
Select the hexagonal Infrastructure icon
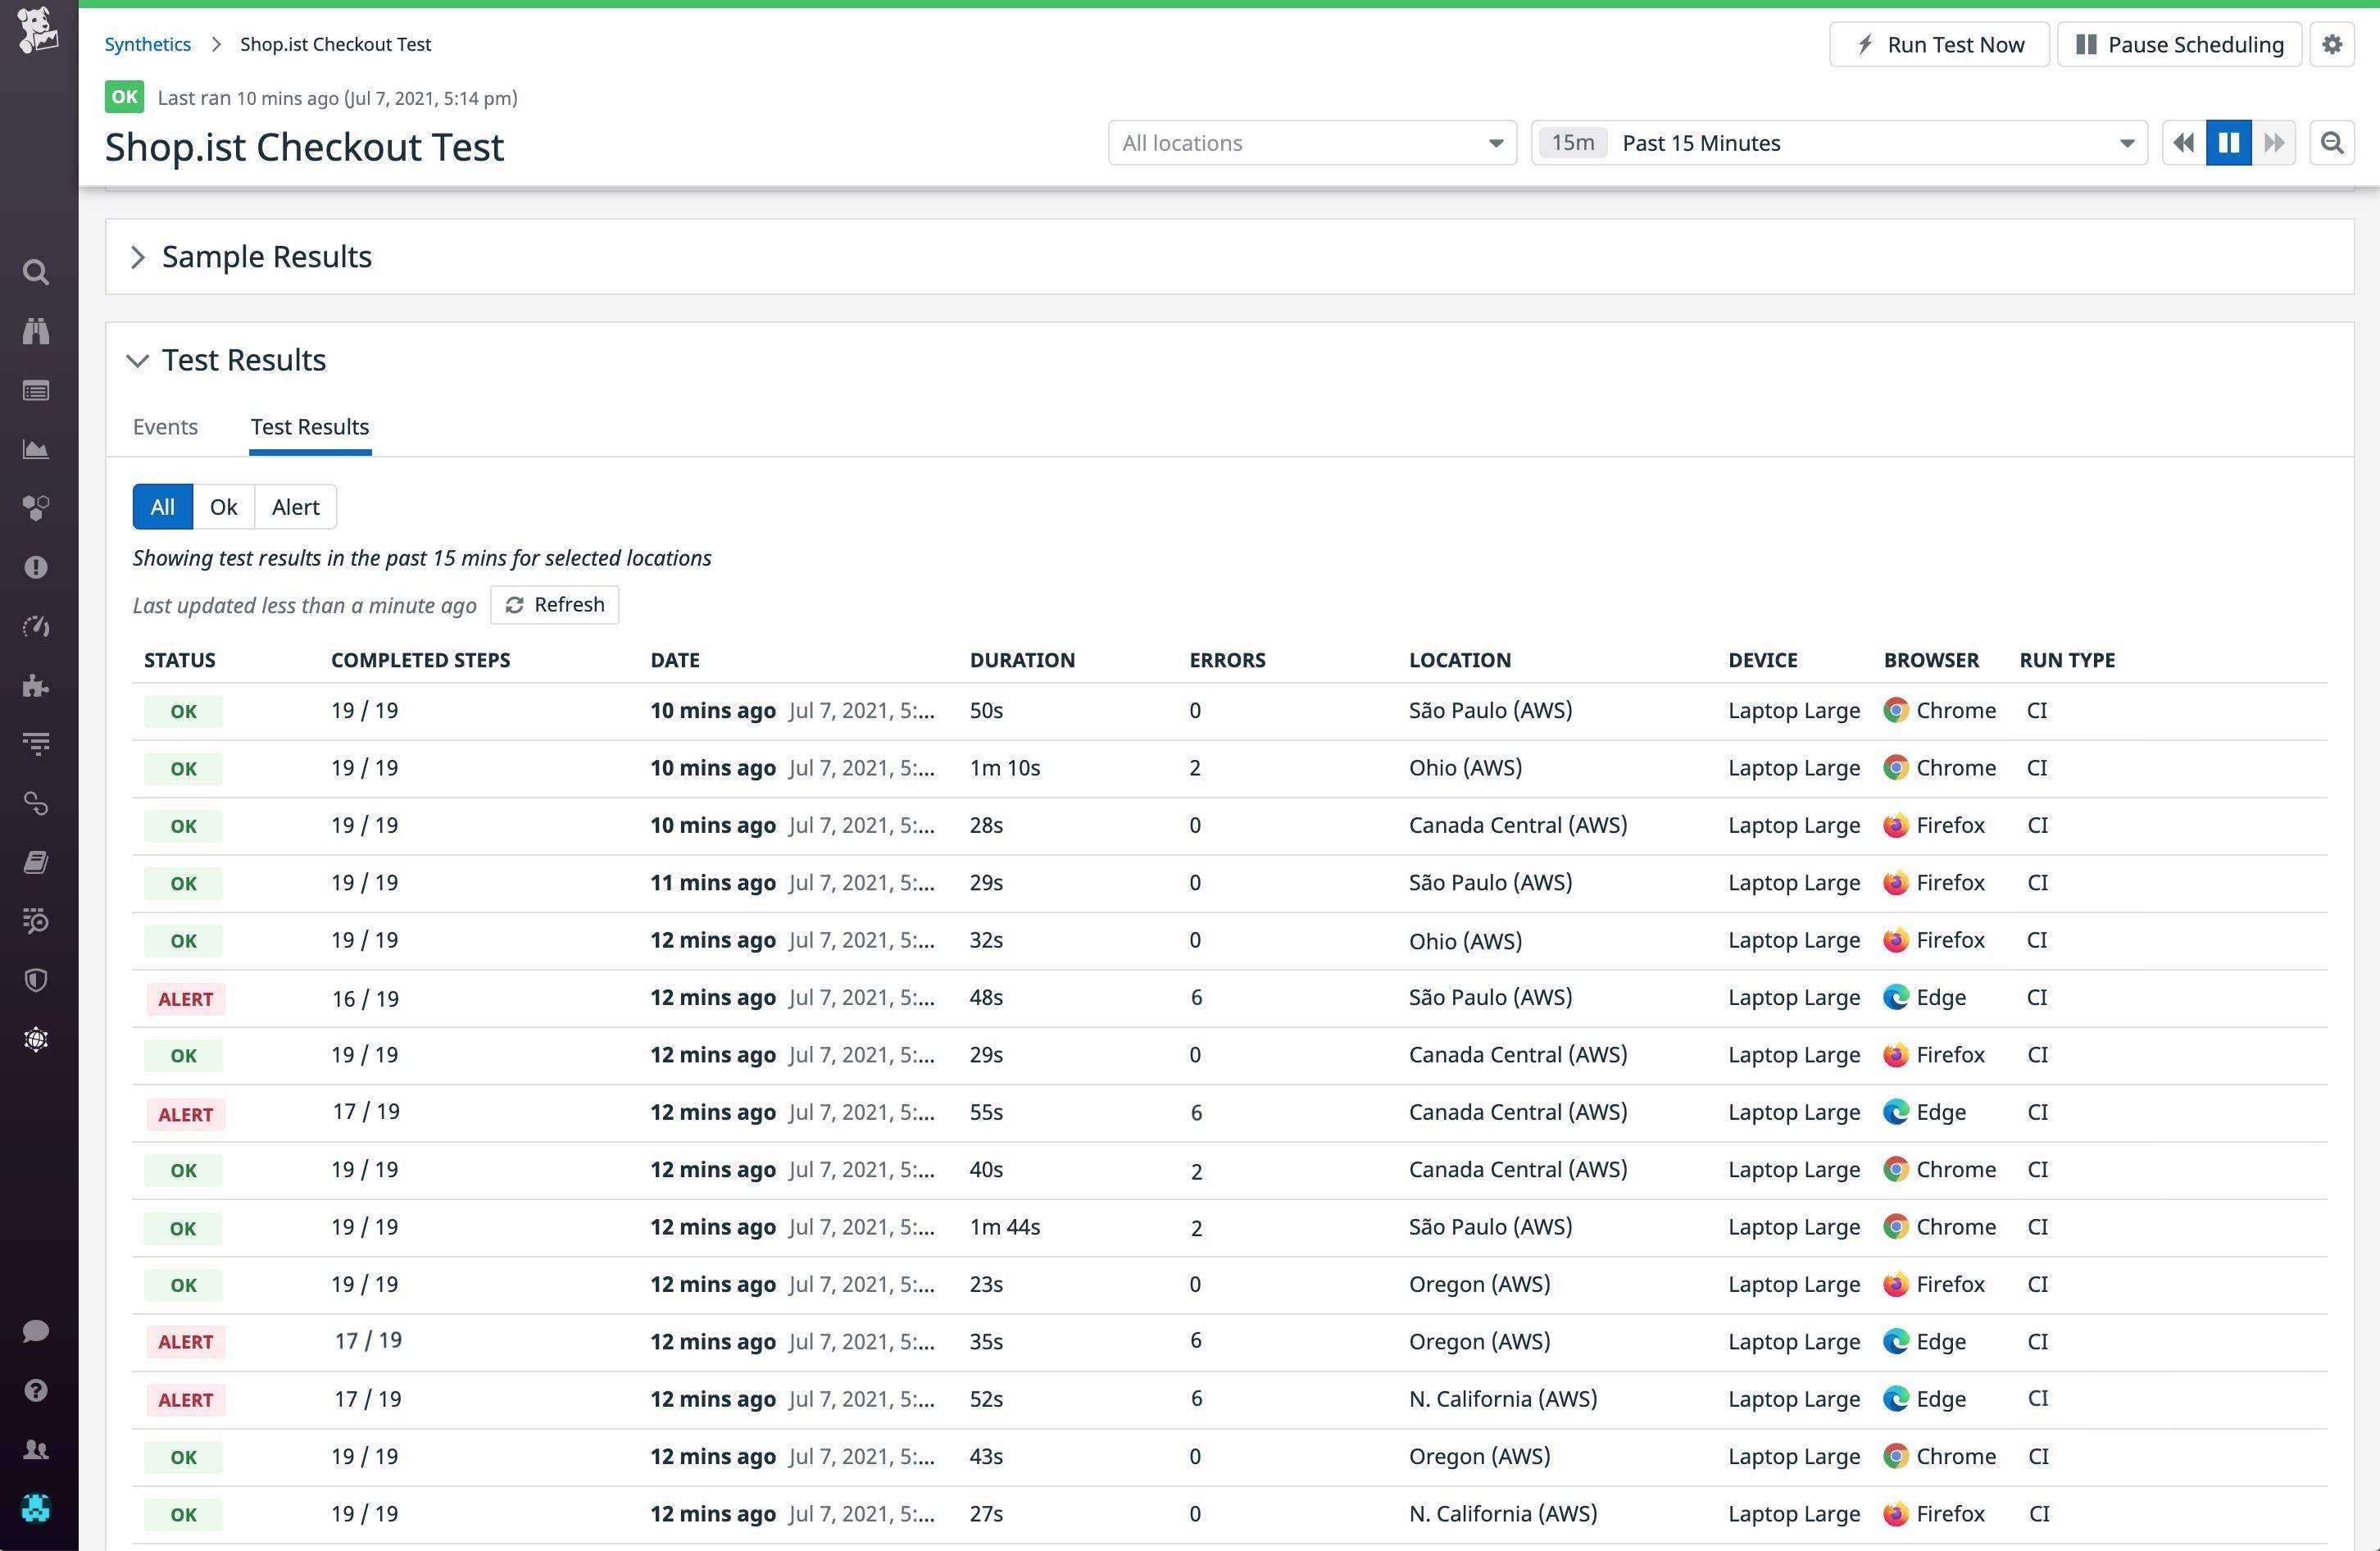click(x=36, y=508)
